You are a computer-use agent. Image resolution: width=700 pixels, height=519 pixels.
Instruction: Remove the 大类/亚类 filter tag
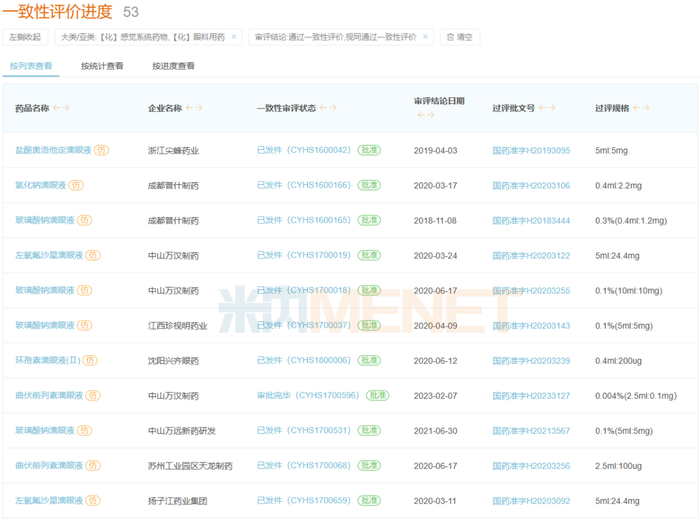point(234,37)
